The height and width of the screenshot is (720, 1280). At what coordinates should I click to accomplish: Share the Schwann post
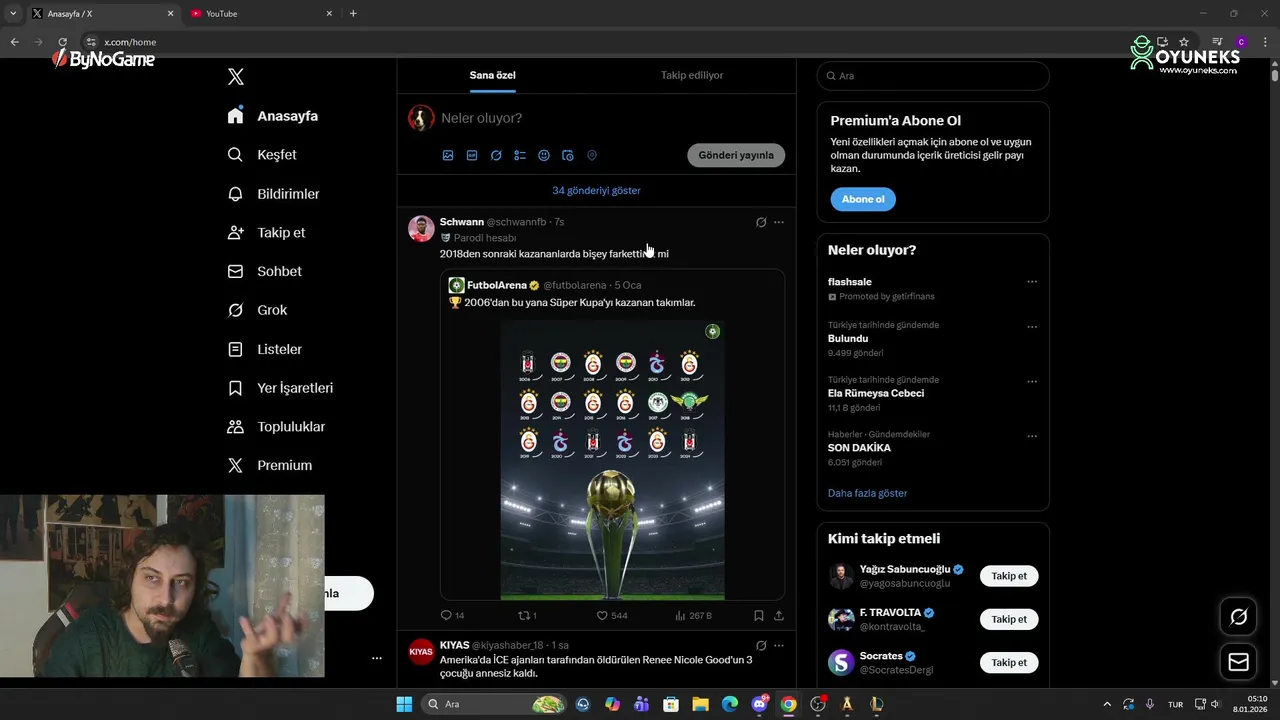click(779, 616)
